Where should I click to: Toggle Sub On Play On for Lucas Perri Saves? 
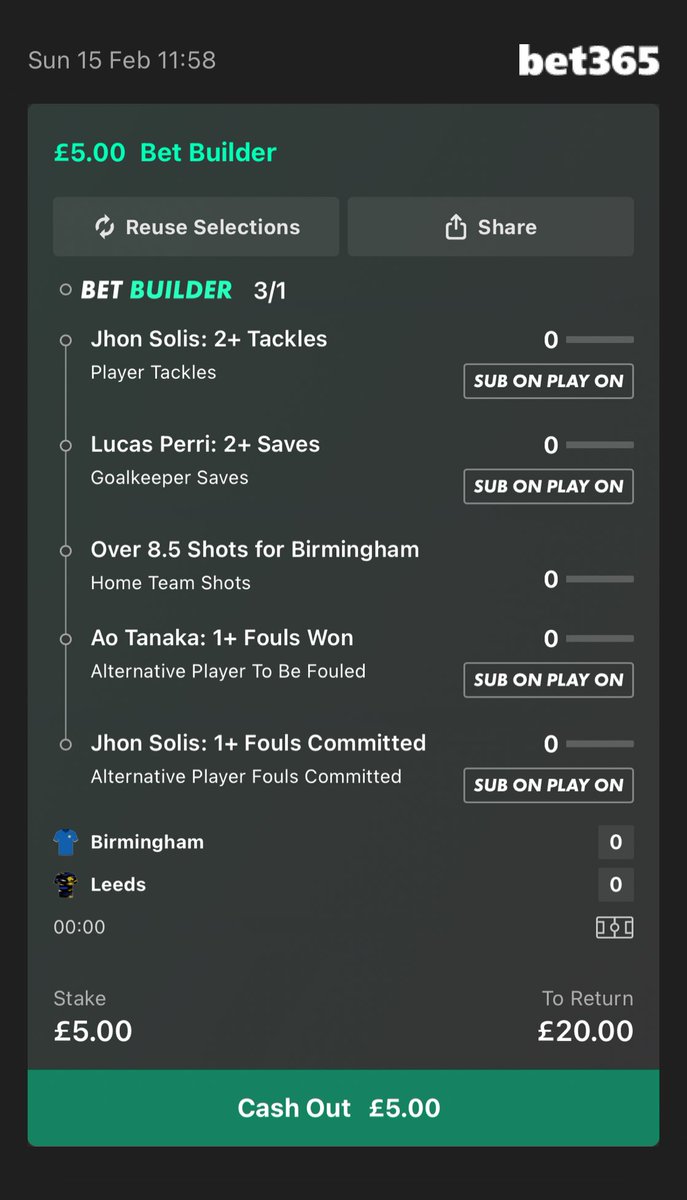pos(548,486)
